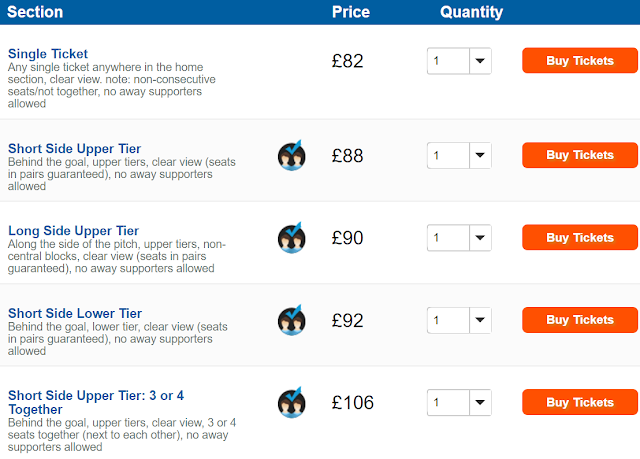Click the Price column header

tap(351, 12)
